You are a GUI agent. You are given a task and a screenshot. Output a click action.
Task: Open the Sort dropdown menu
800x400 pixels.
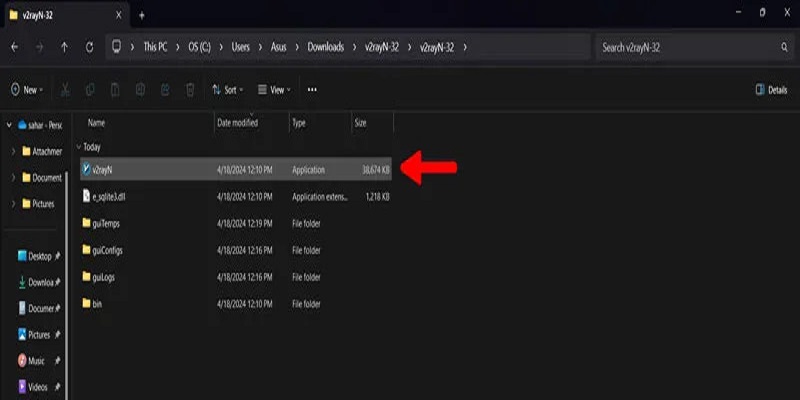click(x=228, y=90)
